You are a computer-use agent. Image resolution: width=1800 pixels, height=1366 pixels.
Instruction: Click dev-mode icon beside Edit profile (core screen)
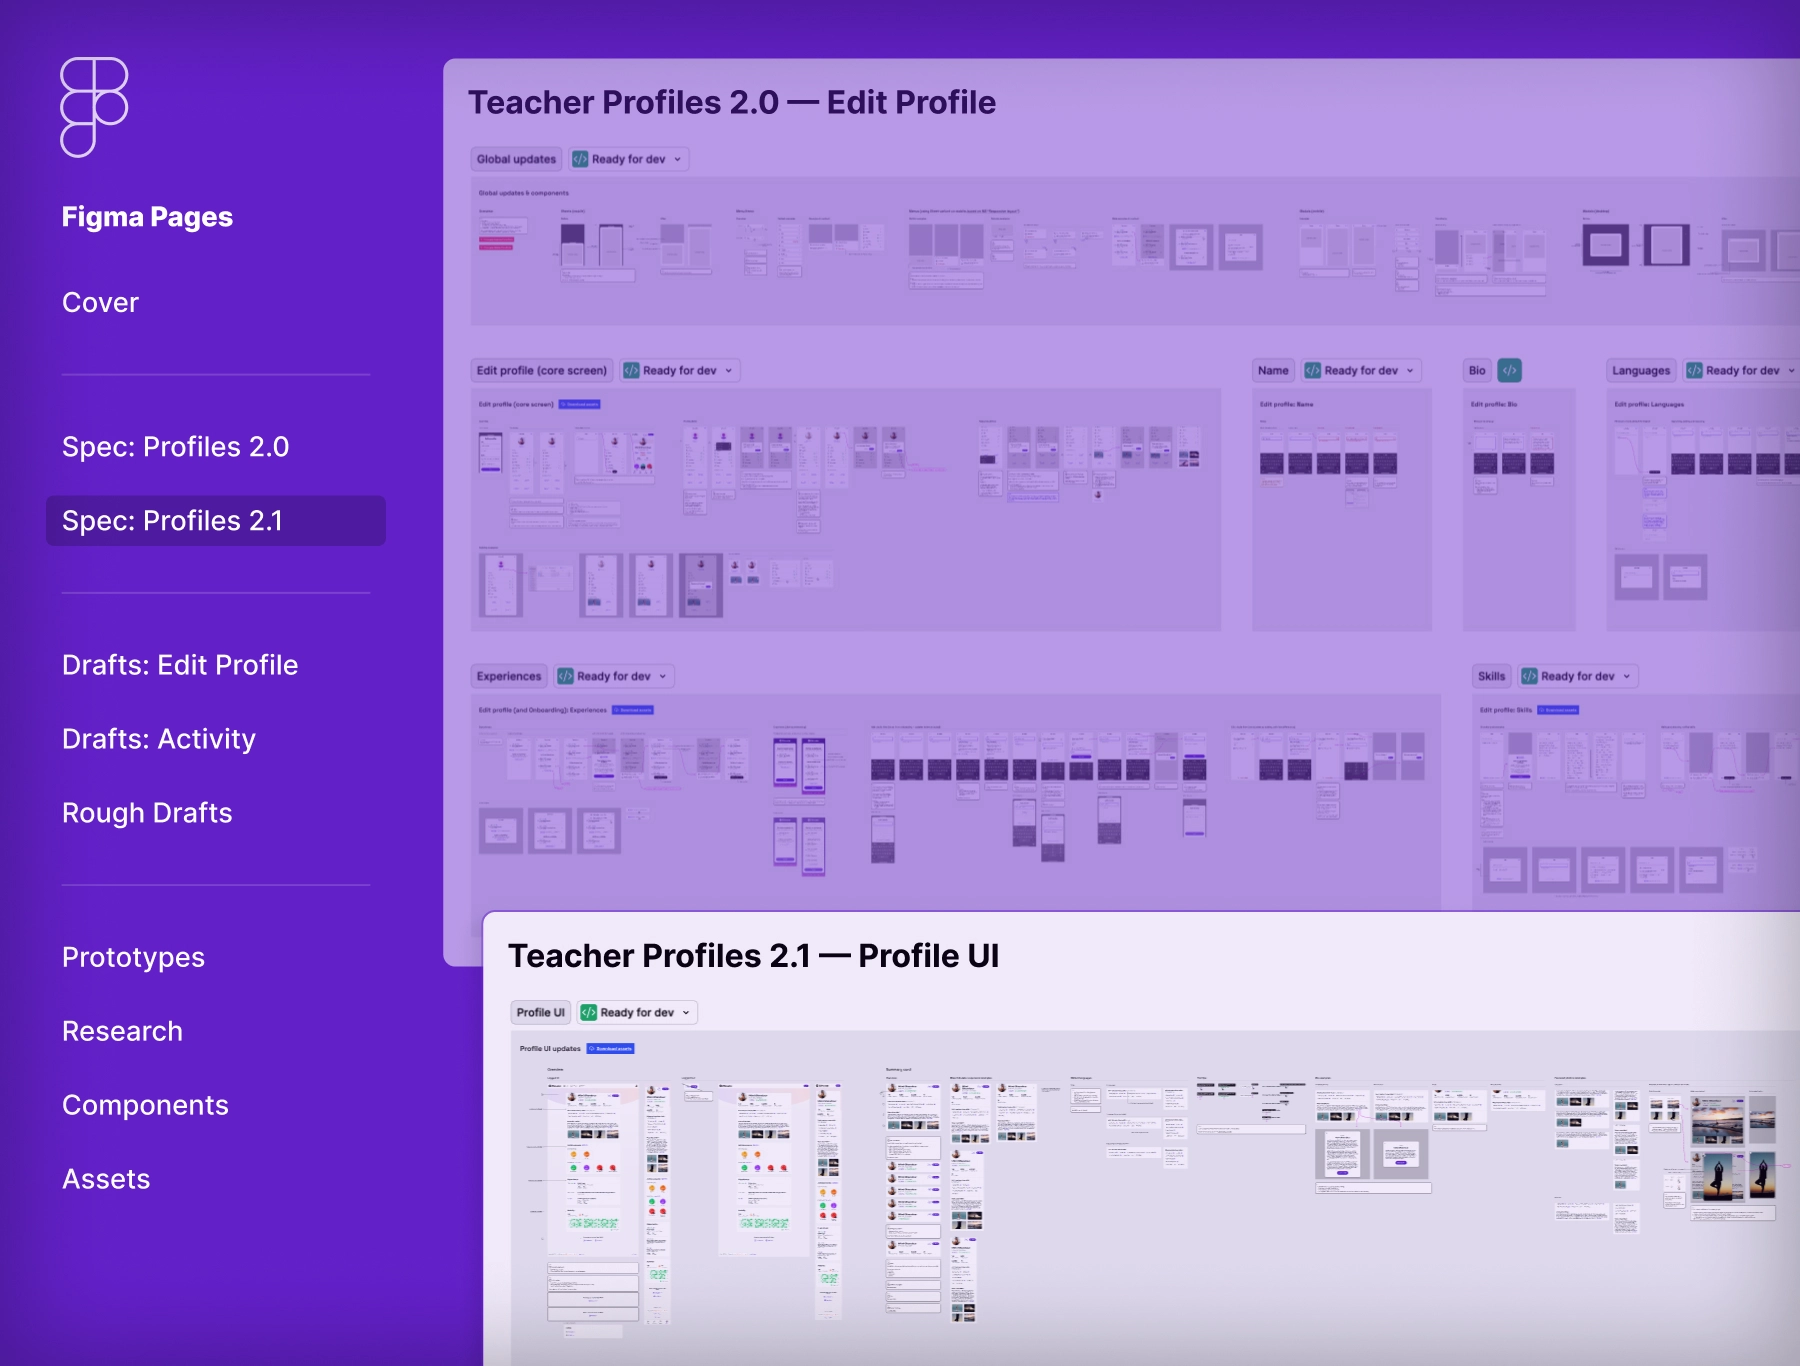tap(631, 370)
